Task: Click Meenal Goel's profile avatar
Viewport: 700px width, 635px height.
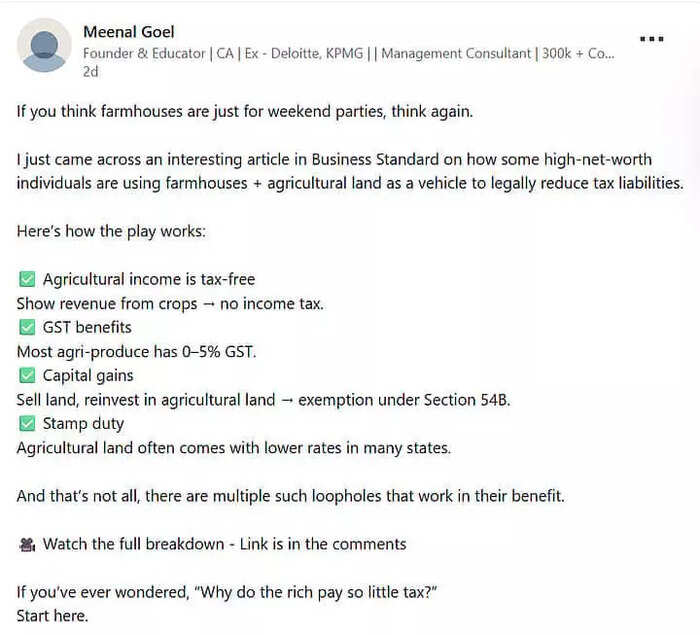Action: 44,45
